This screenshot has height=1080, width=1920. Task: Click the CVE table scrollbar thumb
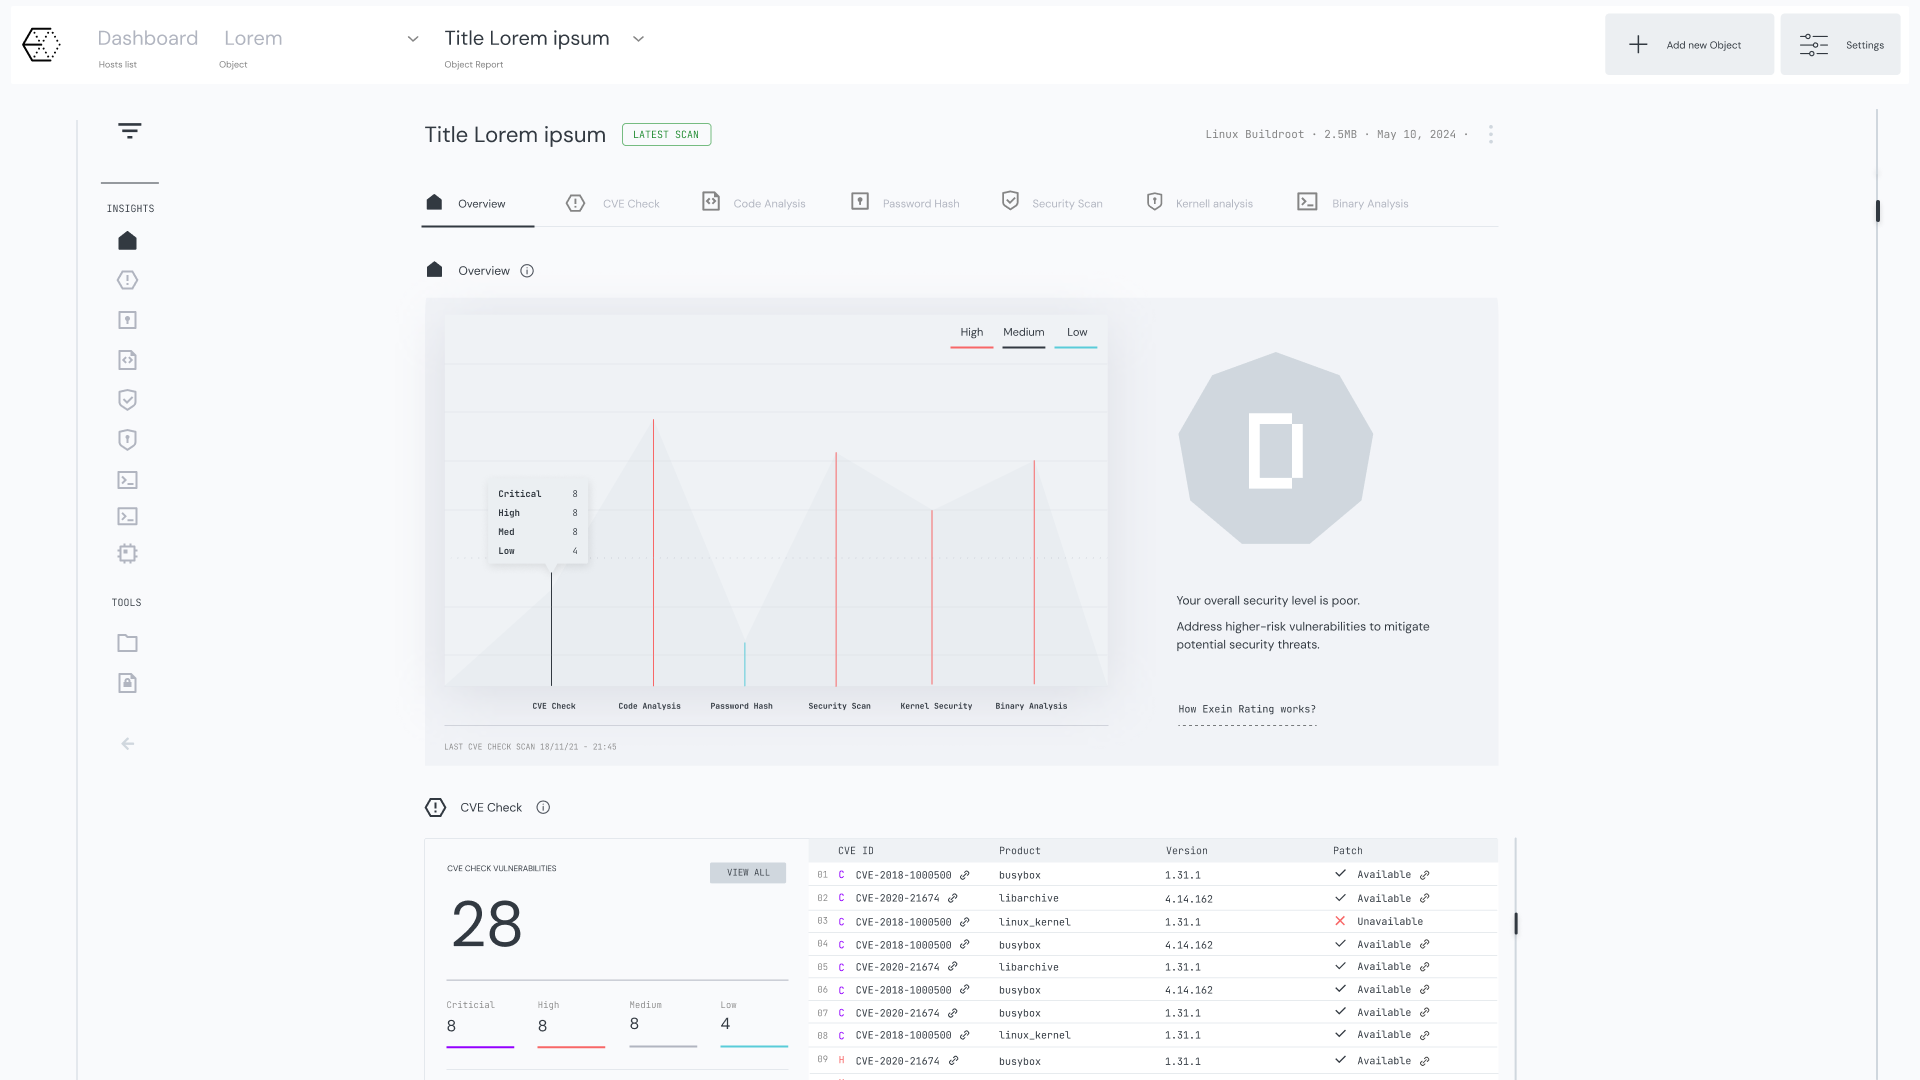(x=1516, y=923)
